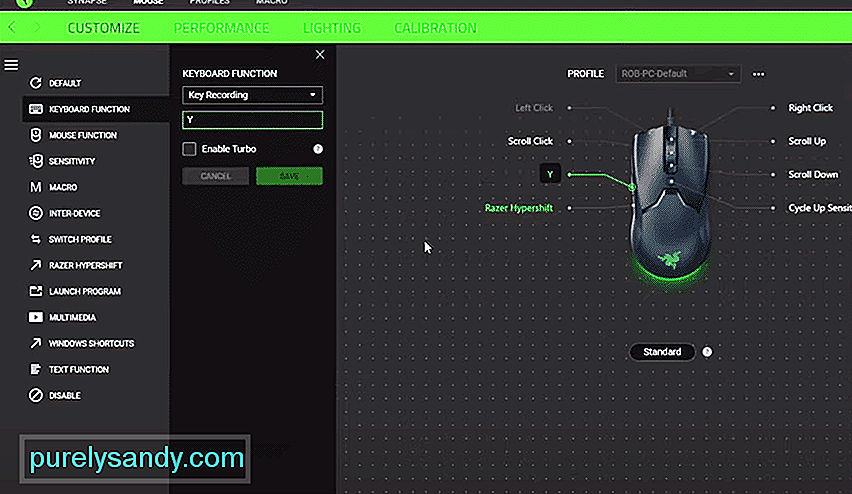Enable the Turbo checkbox
852x494 pixels.
tap(189, 149)
